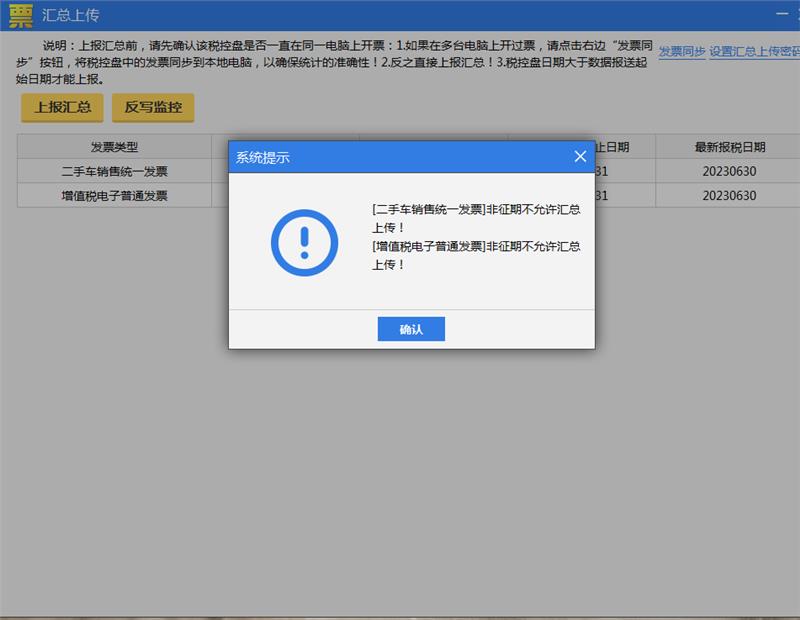Viewport: 800px width, 620px height.
Task: Close the 系统提示 dialog with X
Action: coord(580,157)
